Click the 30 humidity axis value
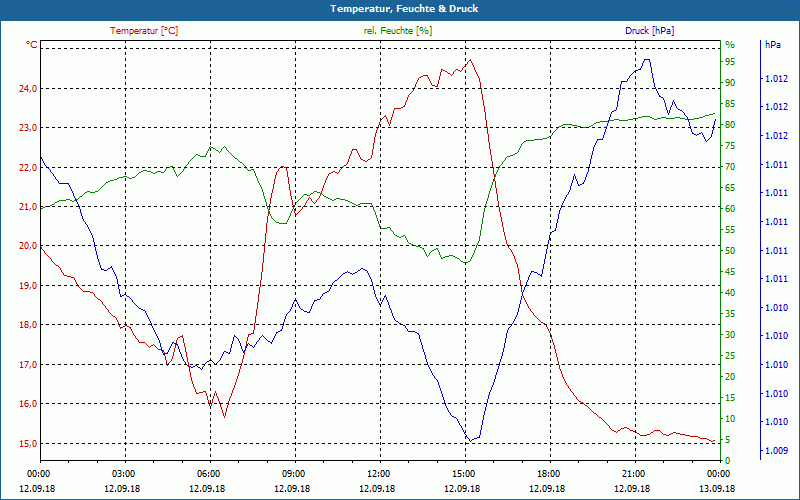The width and height of the screenshot is (800, 500). (730, 335)
